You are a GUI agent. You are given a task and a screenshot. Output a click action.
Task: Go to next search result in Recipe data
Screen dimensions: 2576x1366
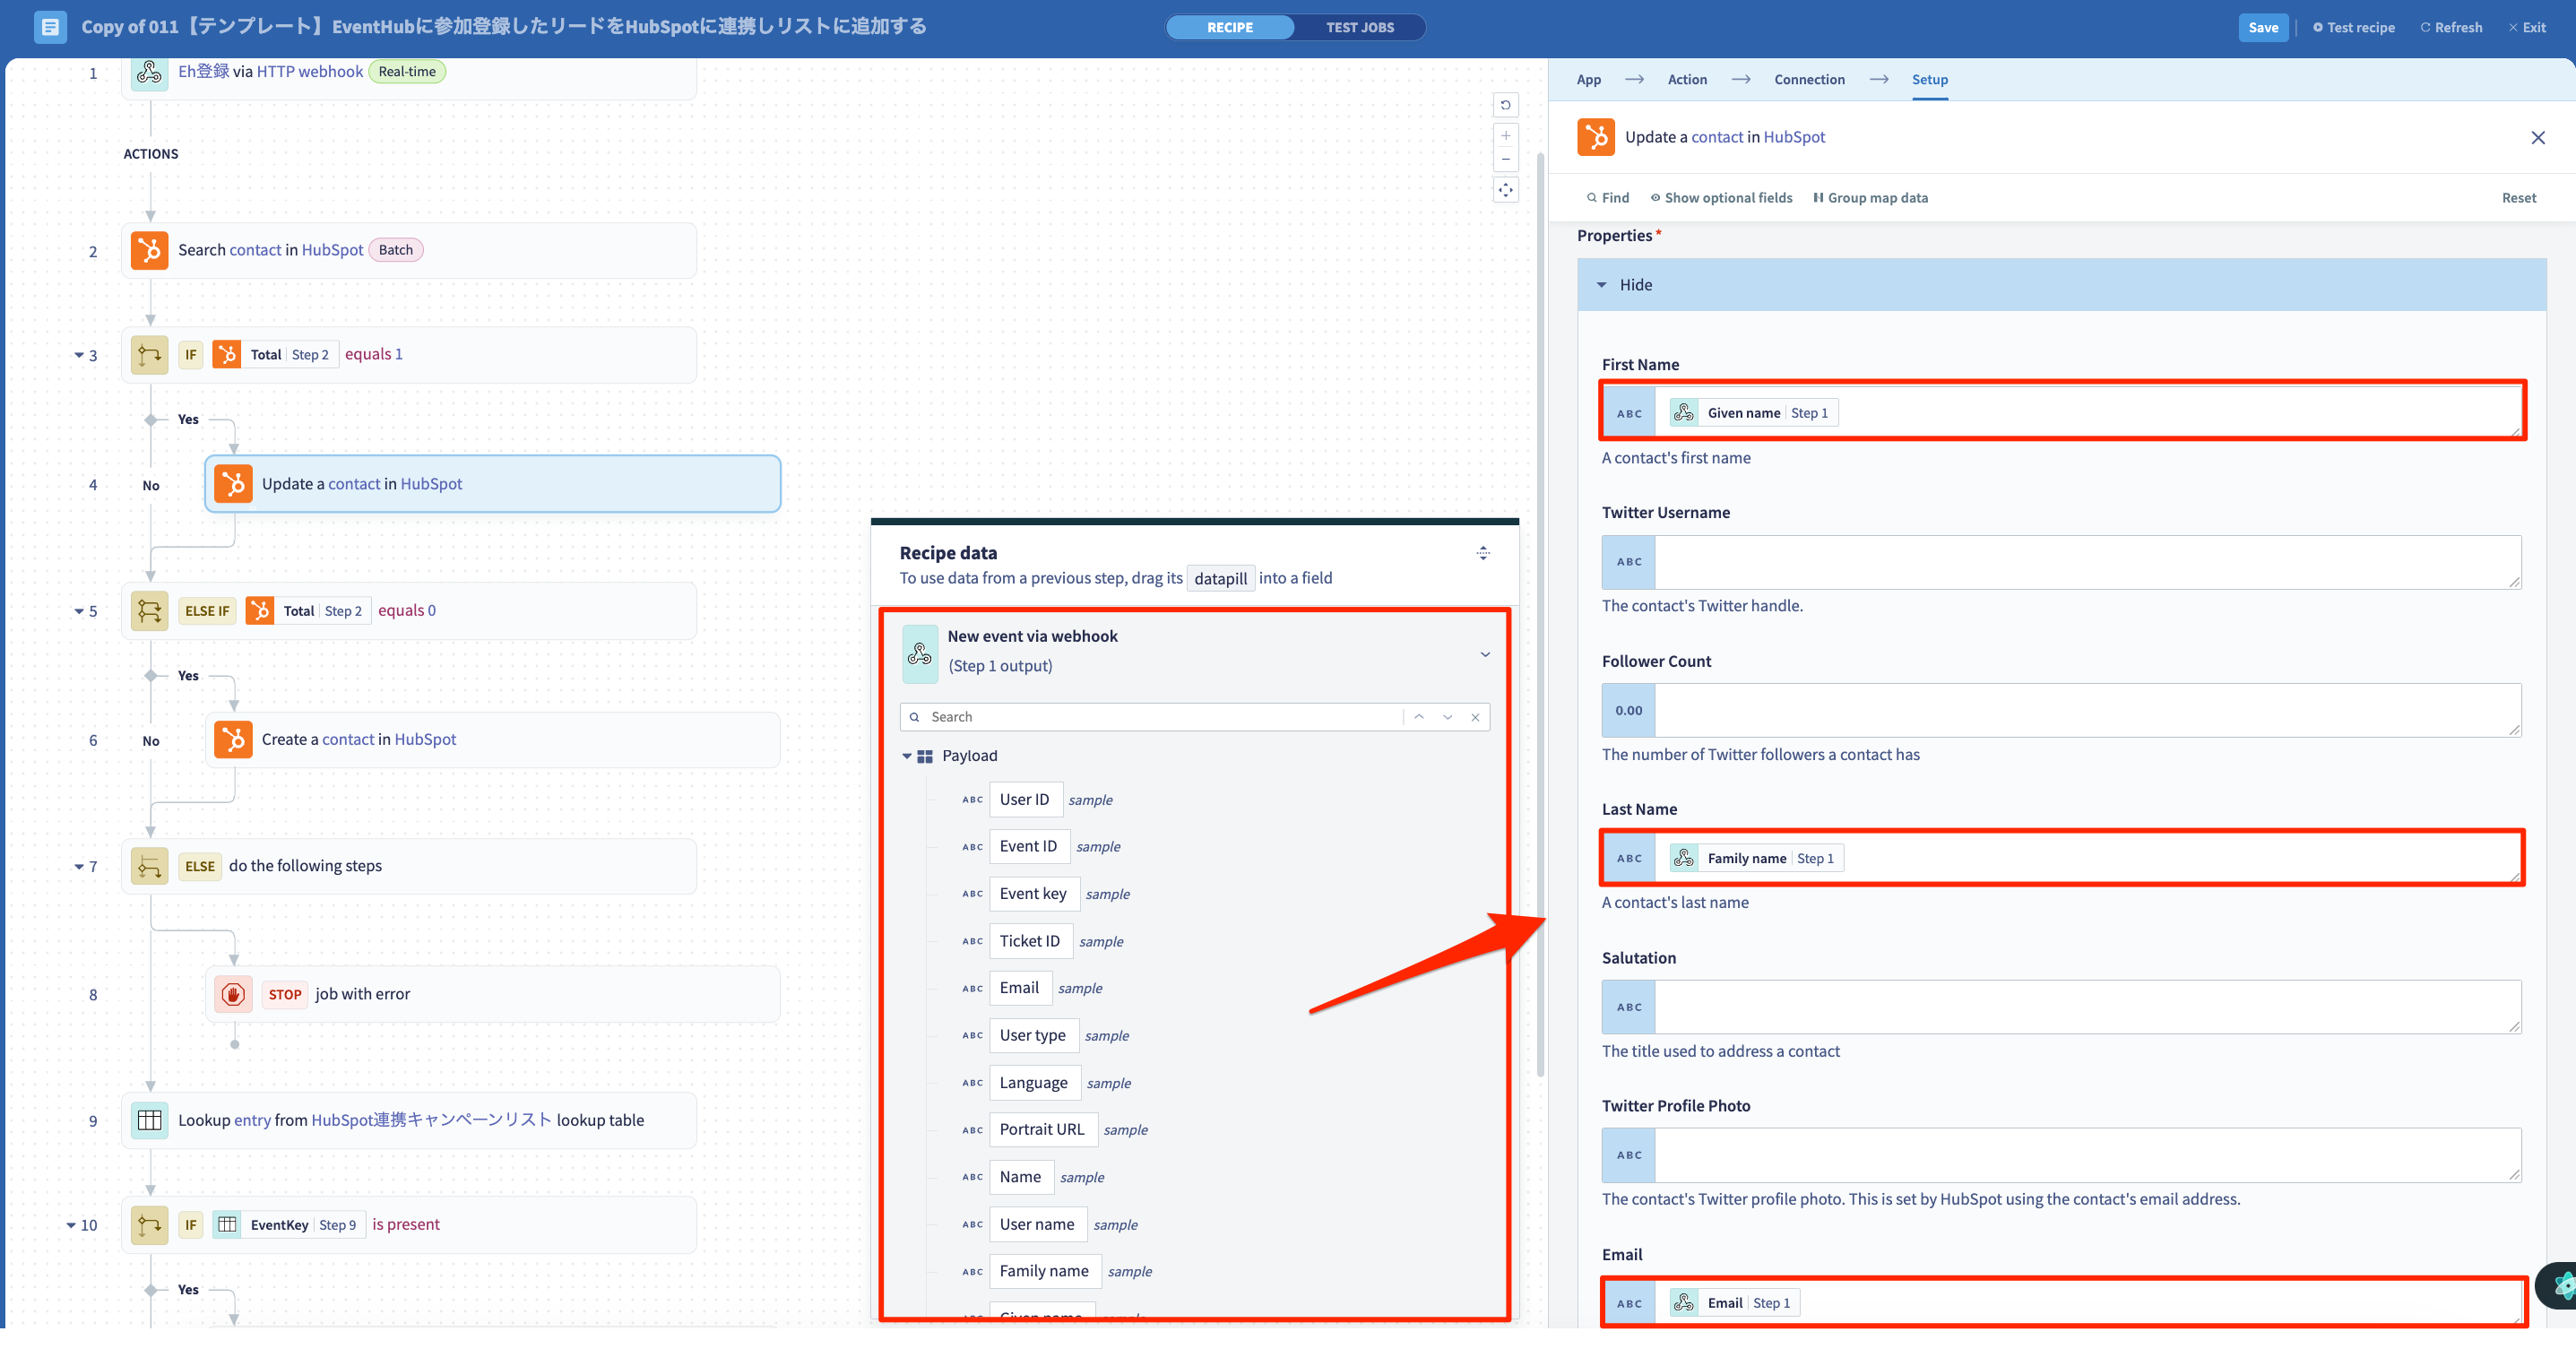1447,717
